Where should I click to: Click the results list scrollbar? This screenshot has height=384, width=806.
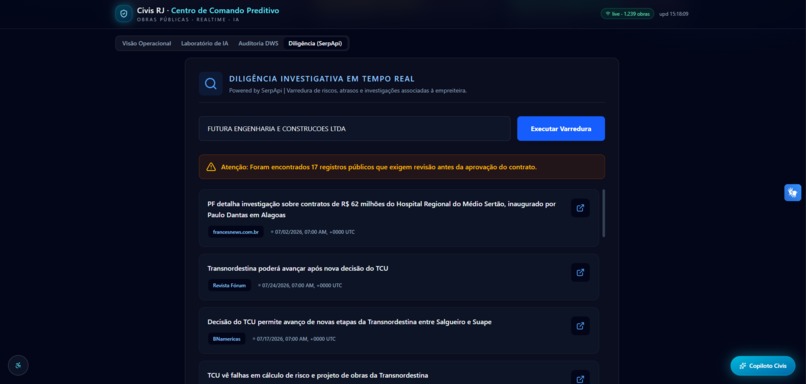point(603,213)
